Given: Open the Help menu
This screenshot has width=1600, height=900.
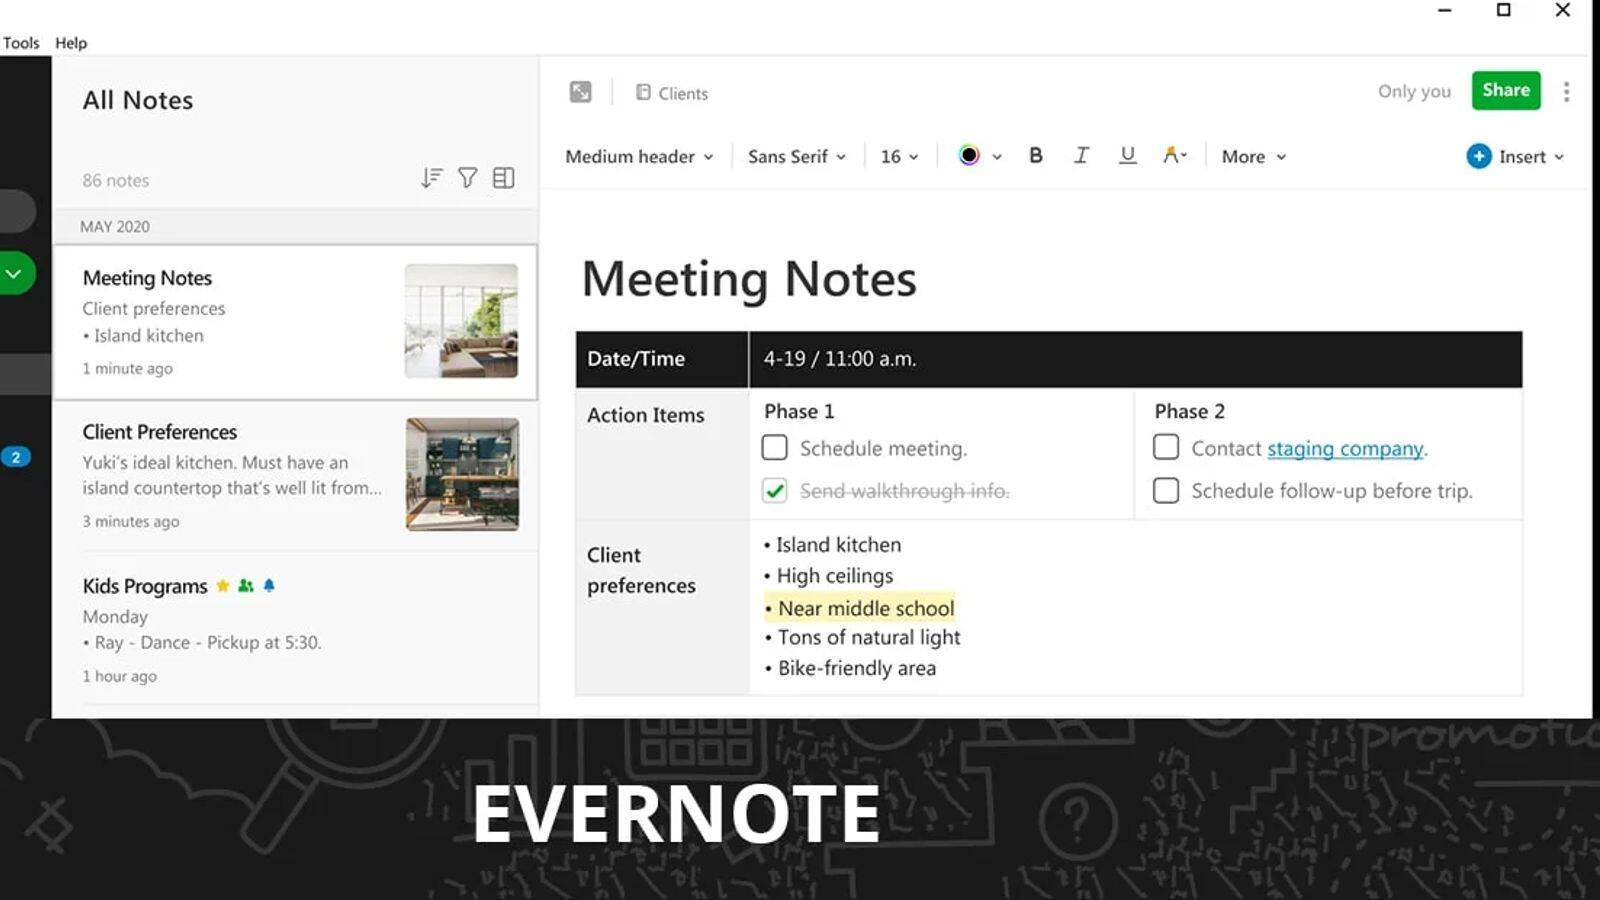Looking at the screenshot, I should [71, 43].
